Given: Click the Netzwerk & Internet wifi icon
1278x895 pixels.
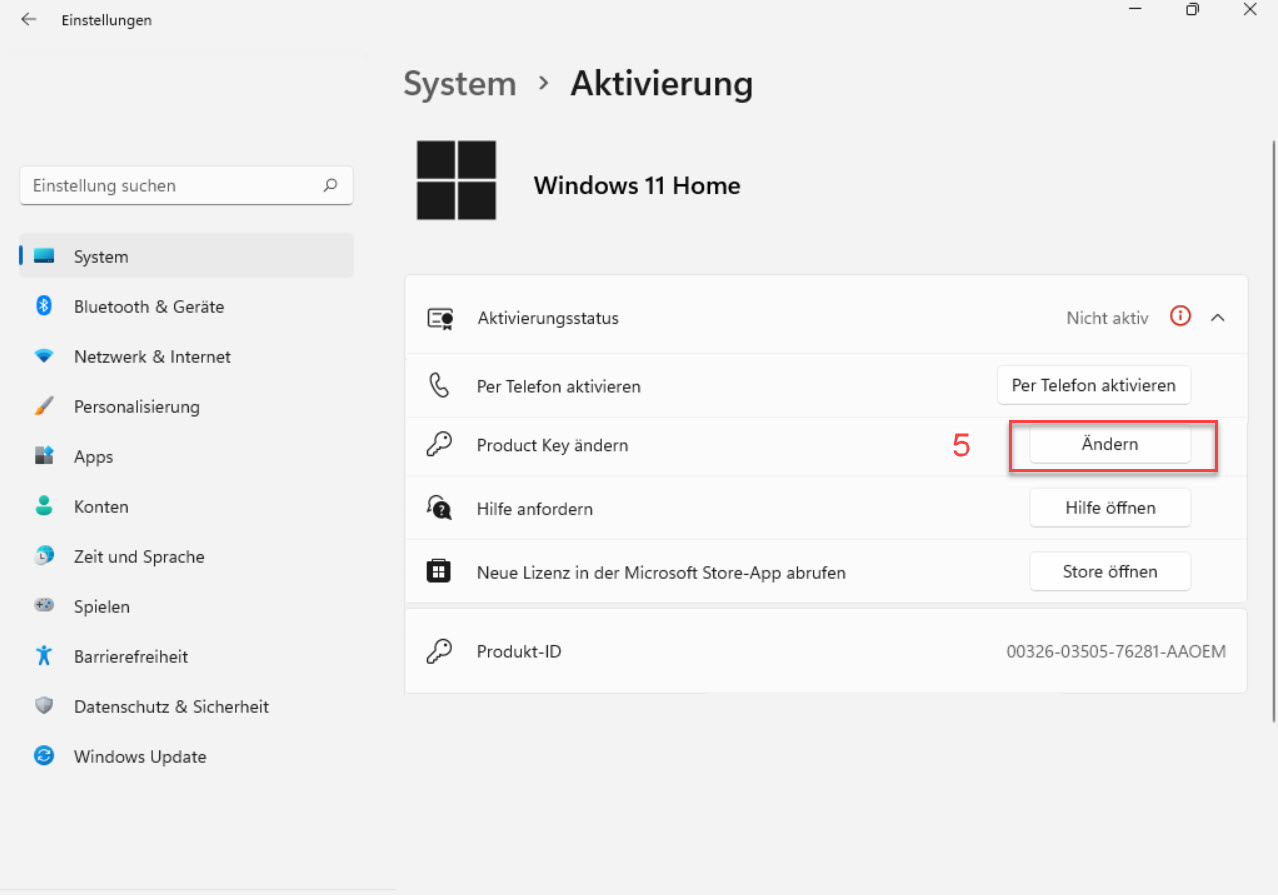Looking at the screenshot, I should [44, 356].
